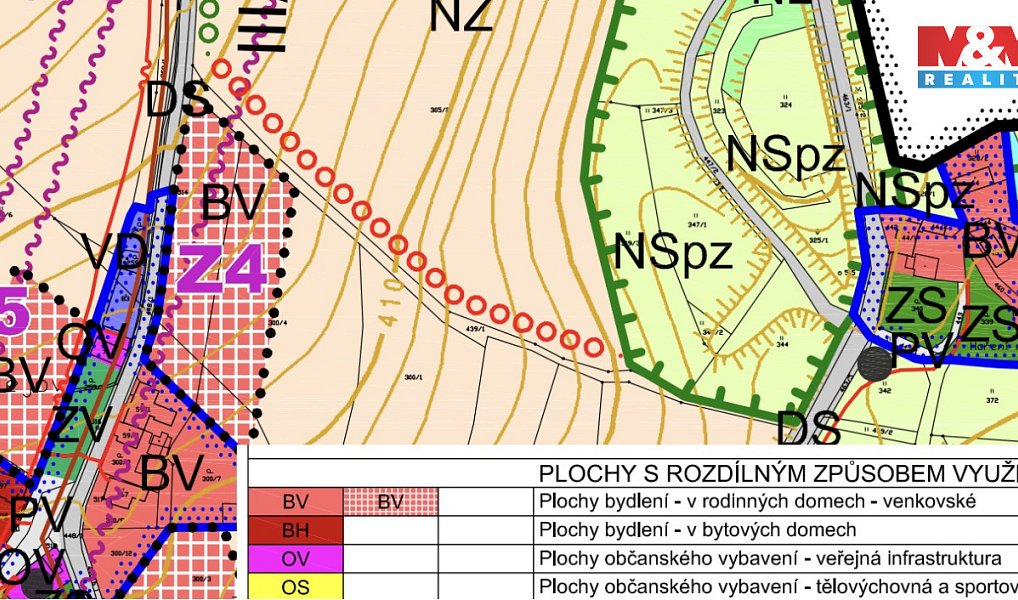
Task: Click the BV label above Z4
Action: [x=233, y=203]
